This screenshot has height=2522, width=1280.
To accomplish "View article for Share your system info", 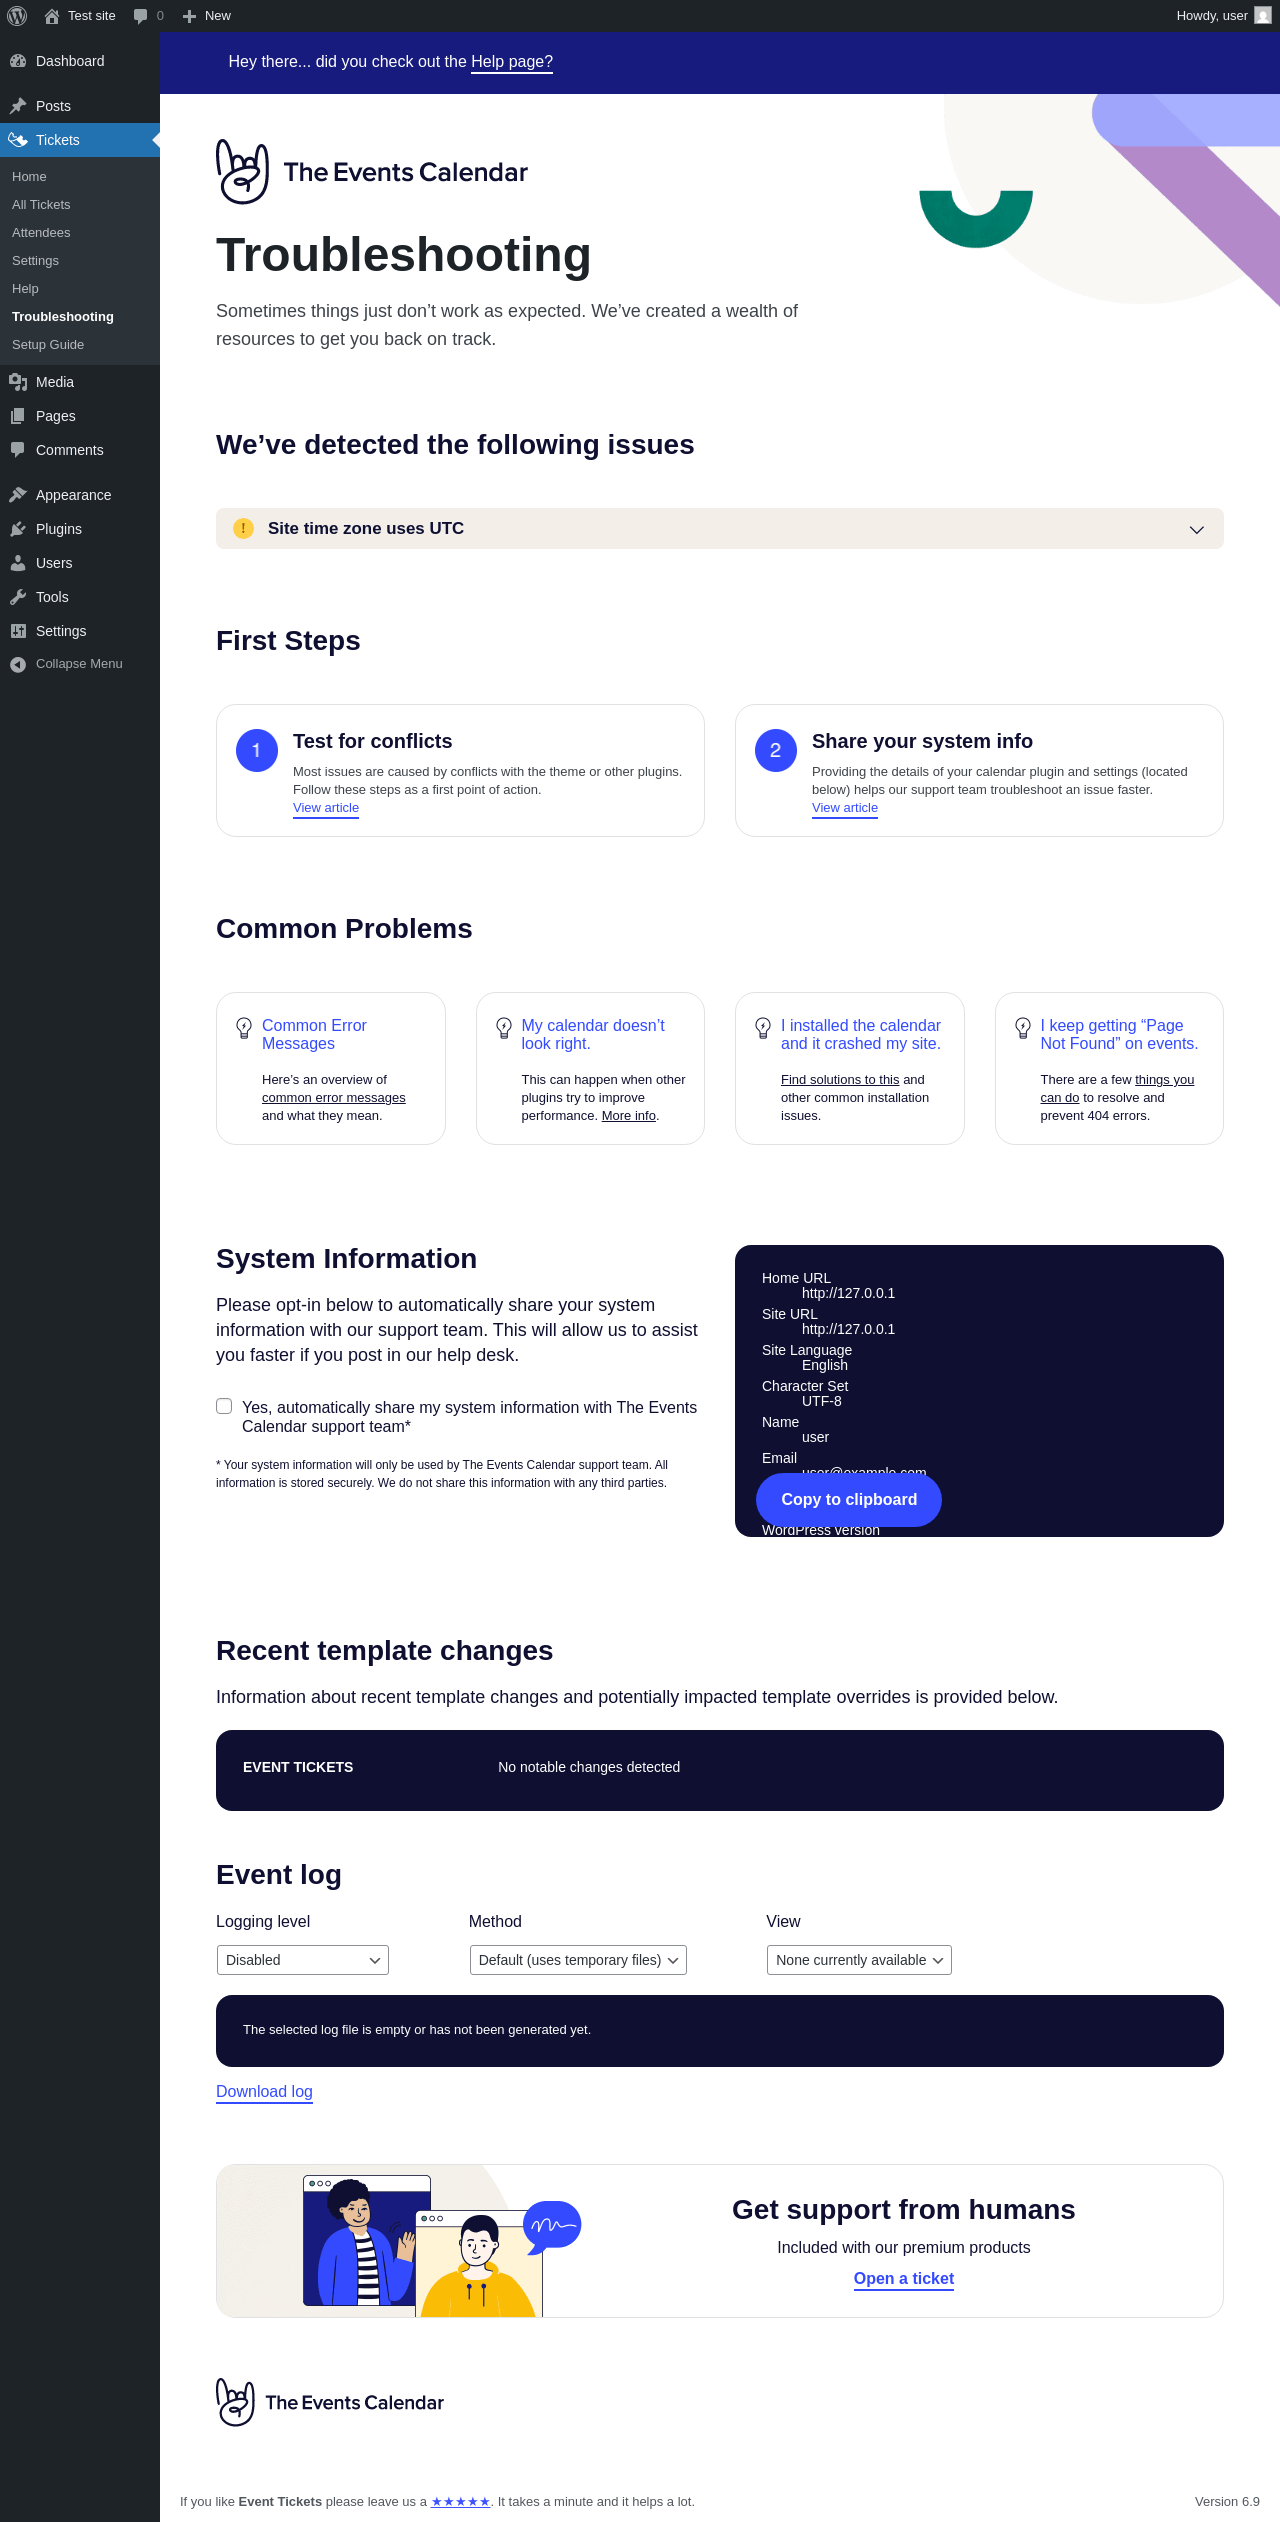I will tap(845, 808).
